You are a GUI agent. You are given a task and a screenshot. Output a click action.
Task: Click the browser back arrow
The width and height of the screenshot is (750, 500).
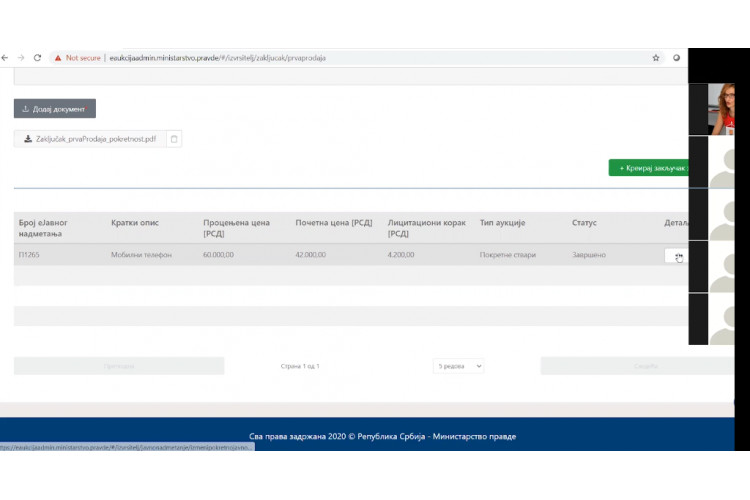coord(5,58)
